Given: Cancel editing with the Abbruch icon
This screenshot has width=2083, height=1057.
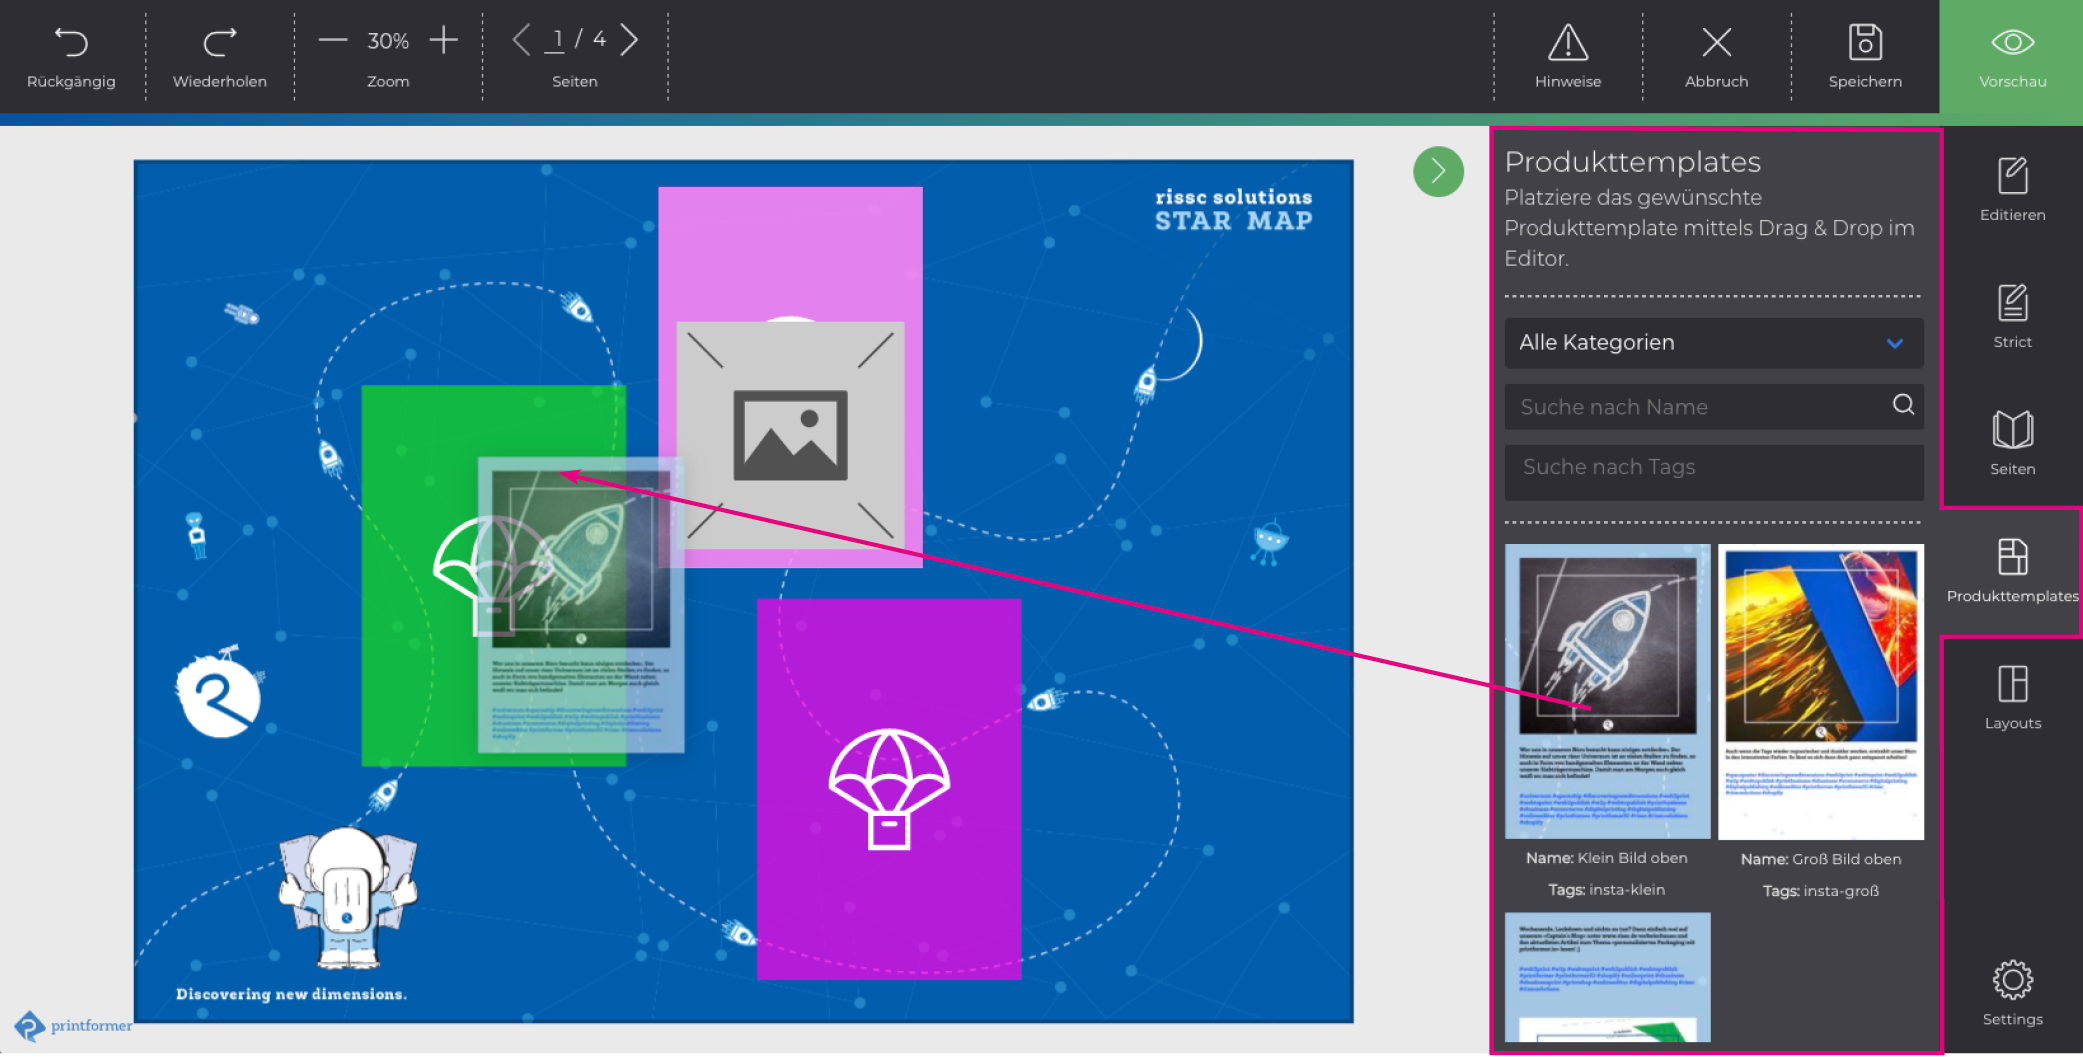Looking at the screenshot, I should tap(1716, 43).
